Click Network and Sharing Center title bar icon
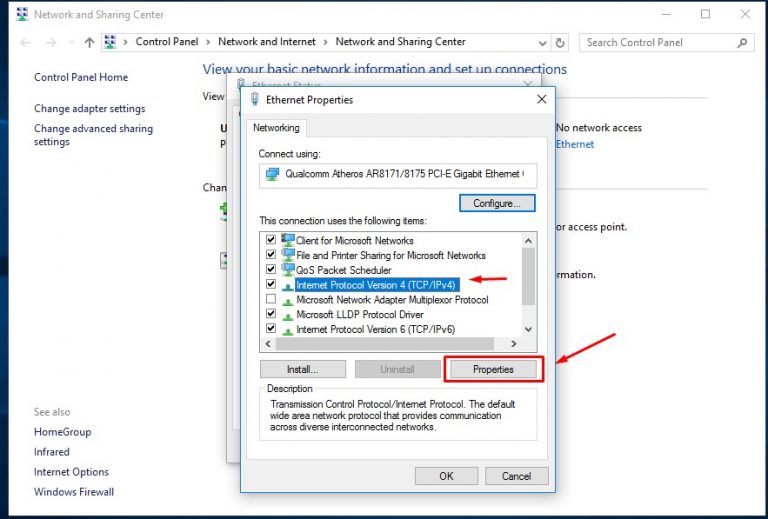Image resolution: width=768 pixels, height=519 pixels. tap(22, 15)
